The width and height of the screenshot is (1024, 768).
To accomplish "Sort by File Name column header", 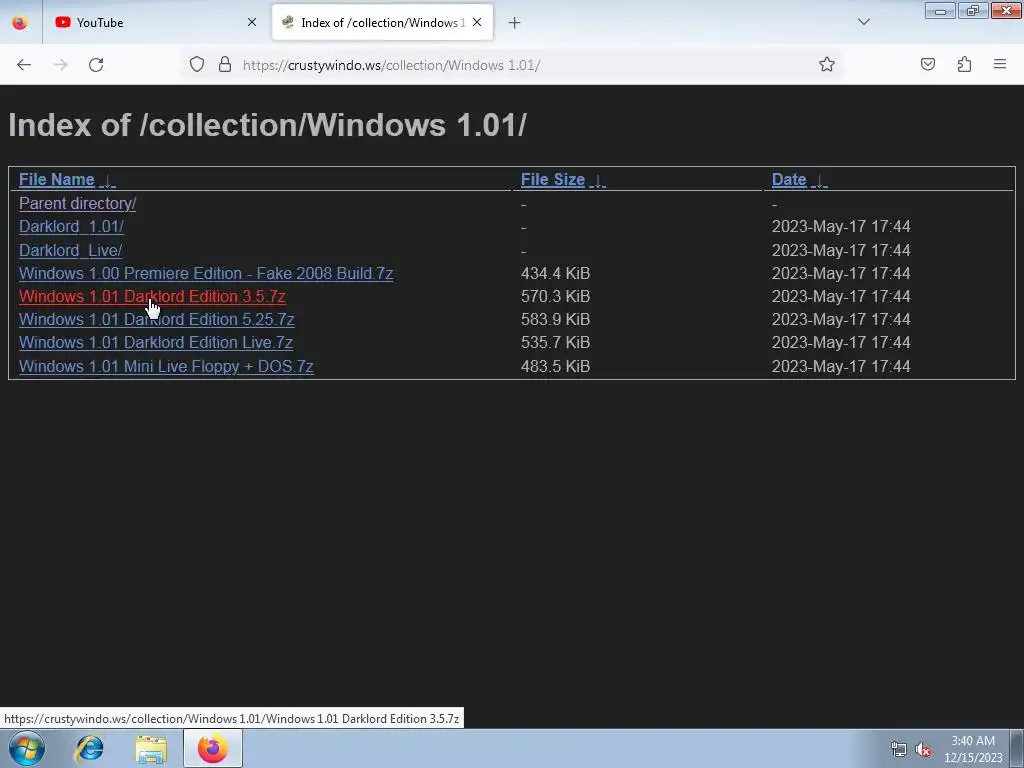I will pyautogui.click(x=56, y=180).
